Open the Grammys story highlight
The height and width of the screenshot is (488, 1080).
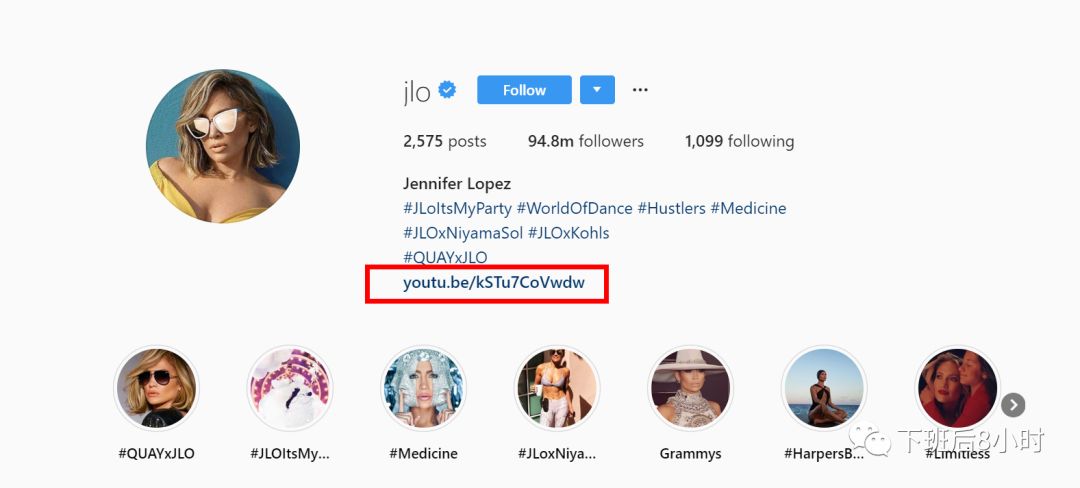[x=690, y=389]
